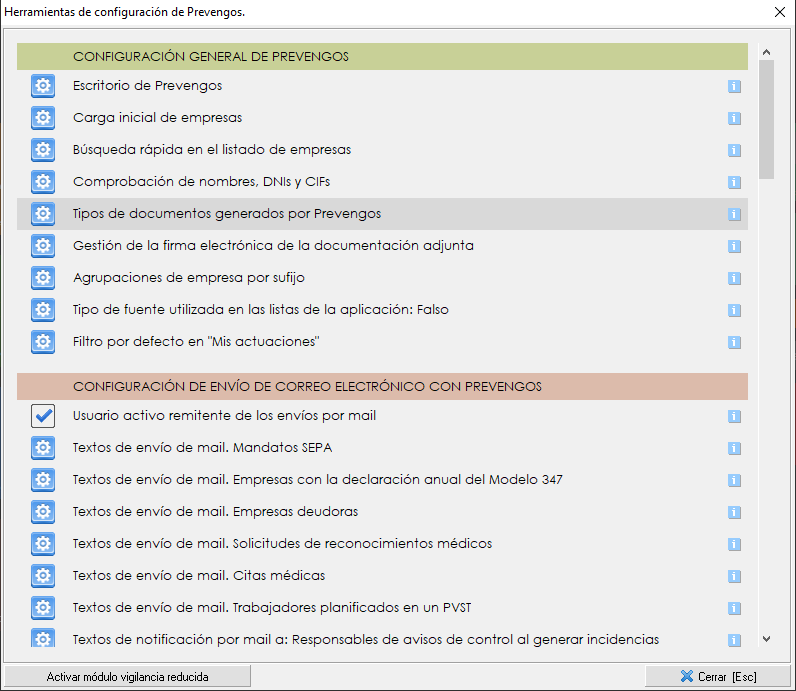Click Activar módulo vigilancia reducida button
This screenshot has width=796, height=691.
tap(127, 677)
